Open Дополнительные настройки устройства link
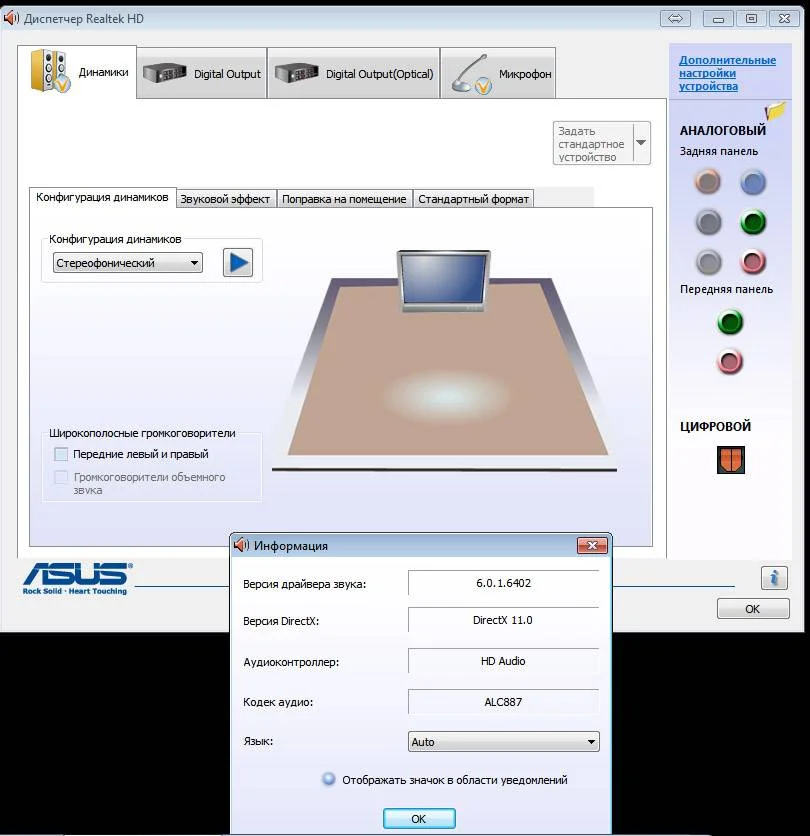810x836 pixels. [x=727, y=73]
